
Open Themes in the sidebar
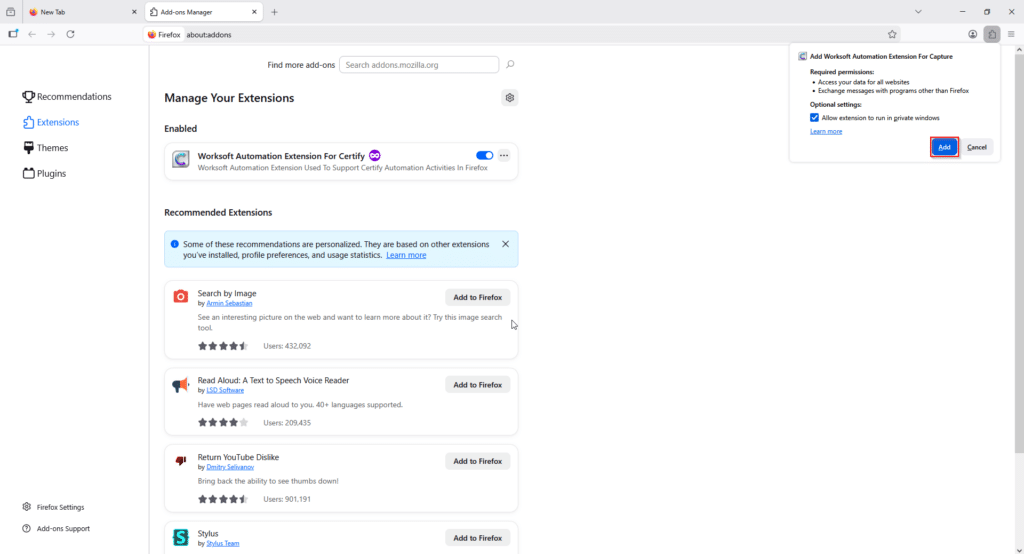click(x=46, y=148)
